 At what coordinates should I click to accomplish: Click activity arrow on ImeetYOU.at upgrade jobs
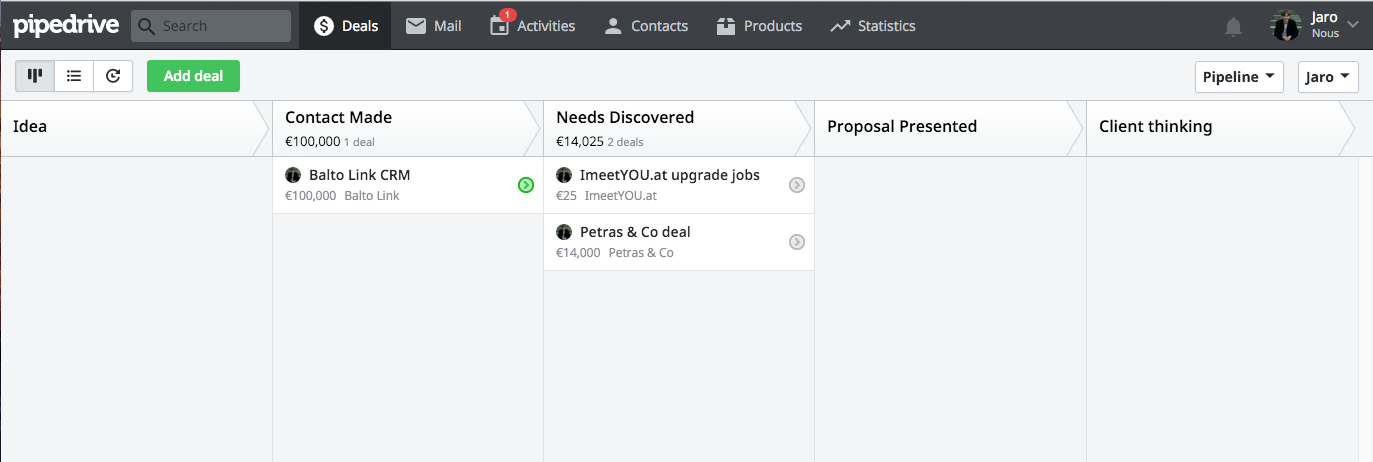tap(797, 185)
